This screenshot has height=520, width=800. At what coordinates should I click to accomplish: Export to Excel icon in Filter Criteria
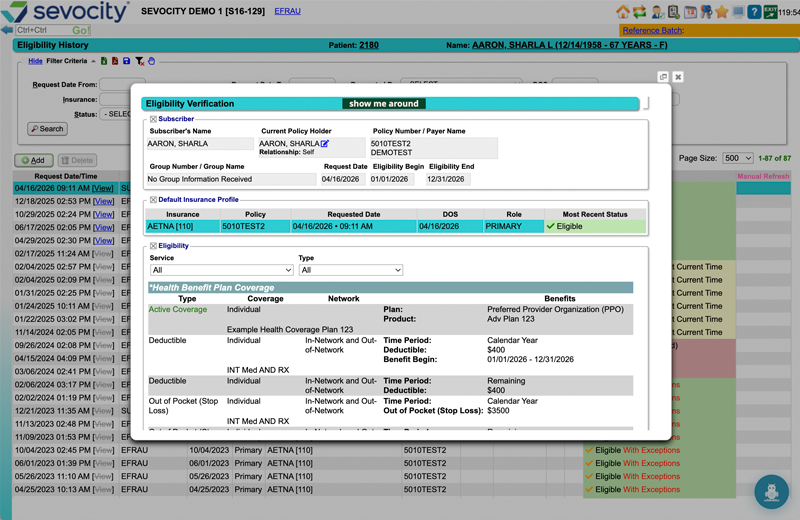tap(104, 61)
